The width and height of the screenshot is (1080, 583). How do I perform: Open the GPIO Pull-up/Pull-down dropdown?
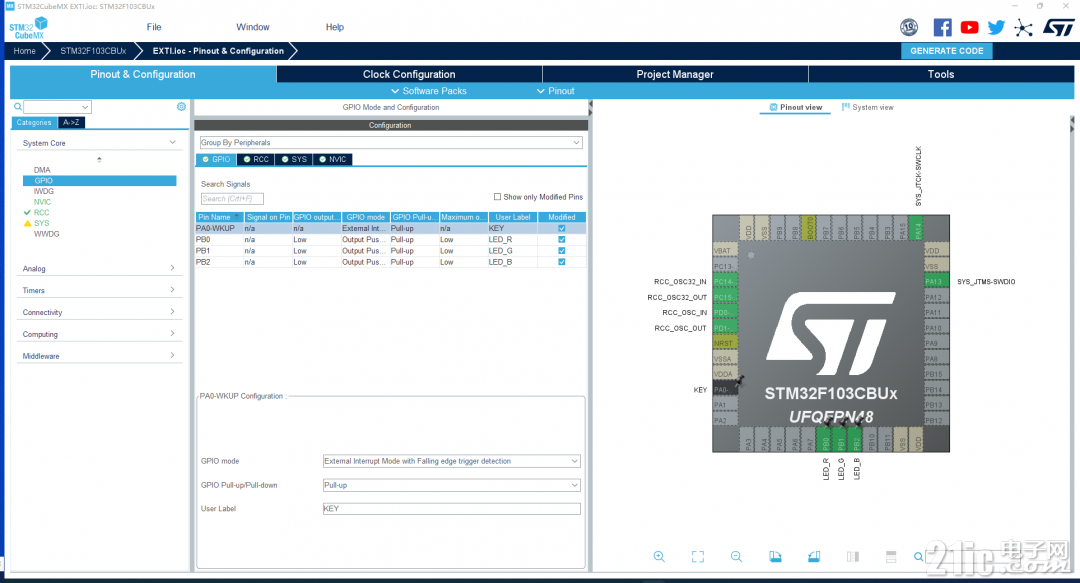(452, 485)
